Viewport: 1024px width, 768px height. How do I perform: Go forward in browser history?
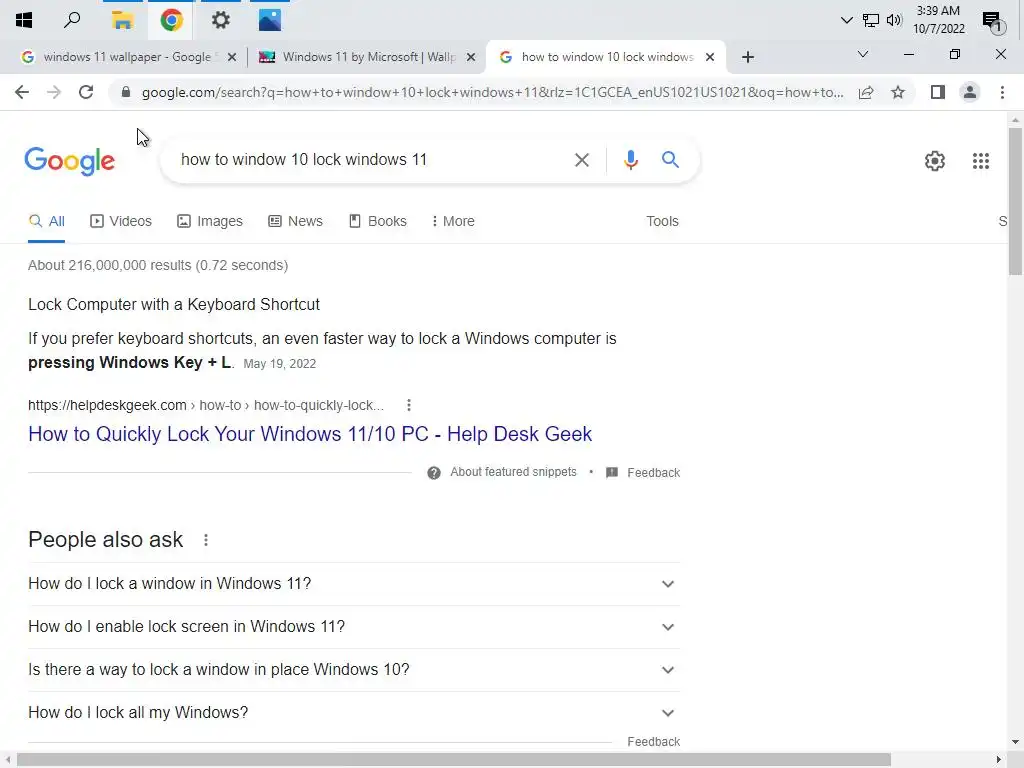click(54, 92)
